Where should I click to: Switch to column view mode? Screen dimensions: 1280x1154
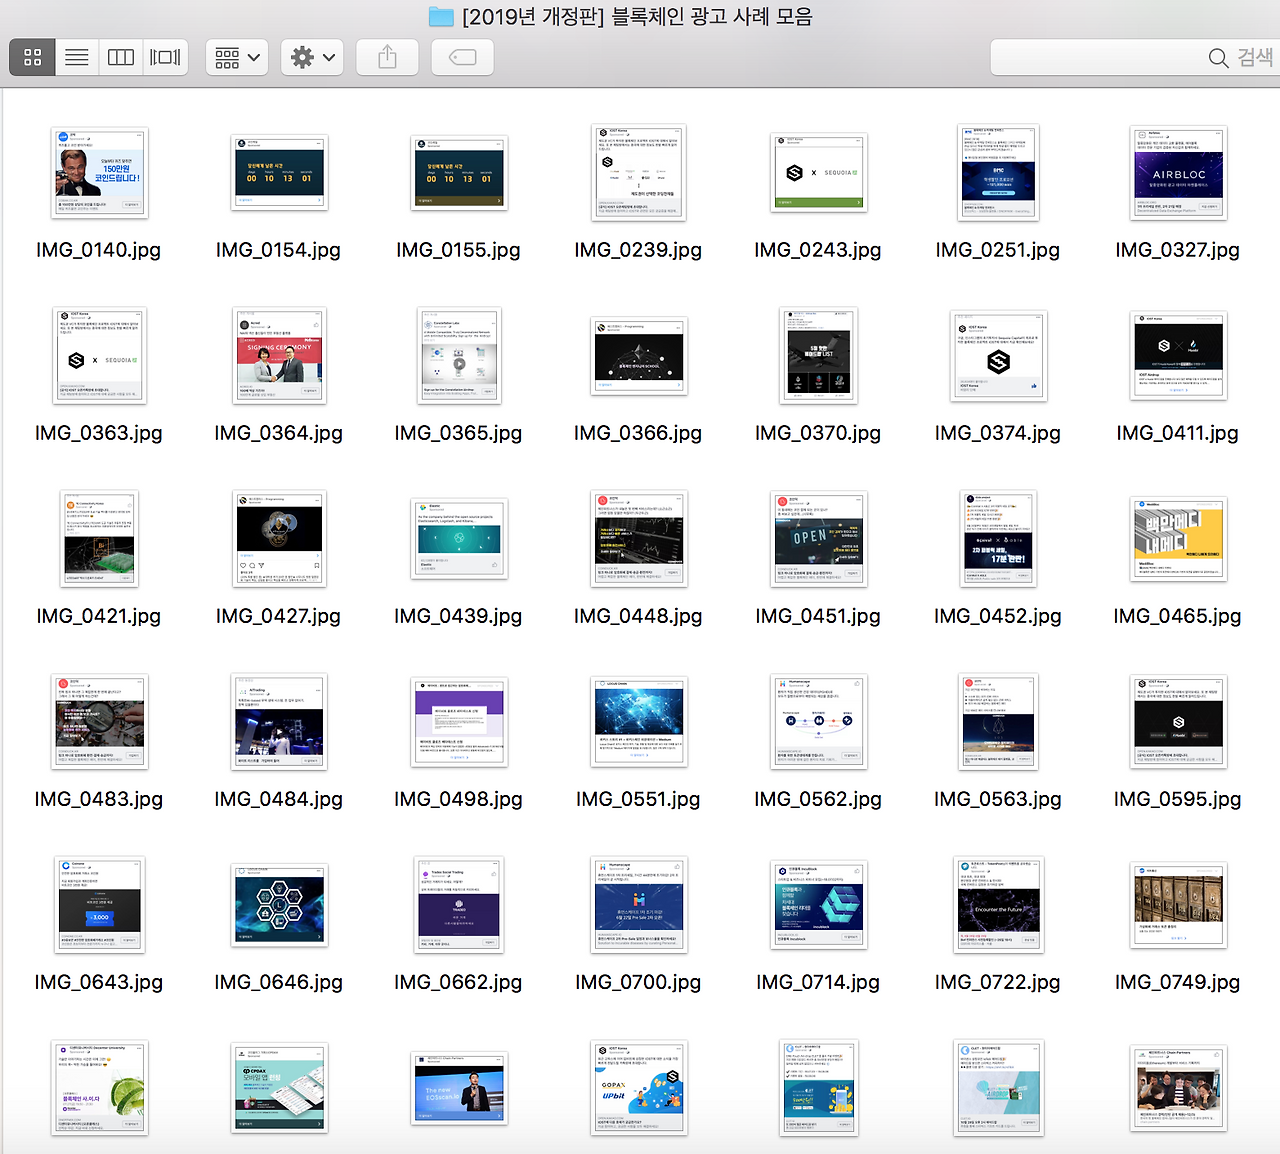(121, 57)
